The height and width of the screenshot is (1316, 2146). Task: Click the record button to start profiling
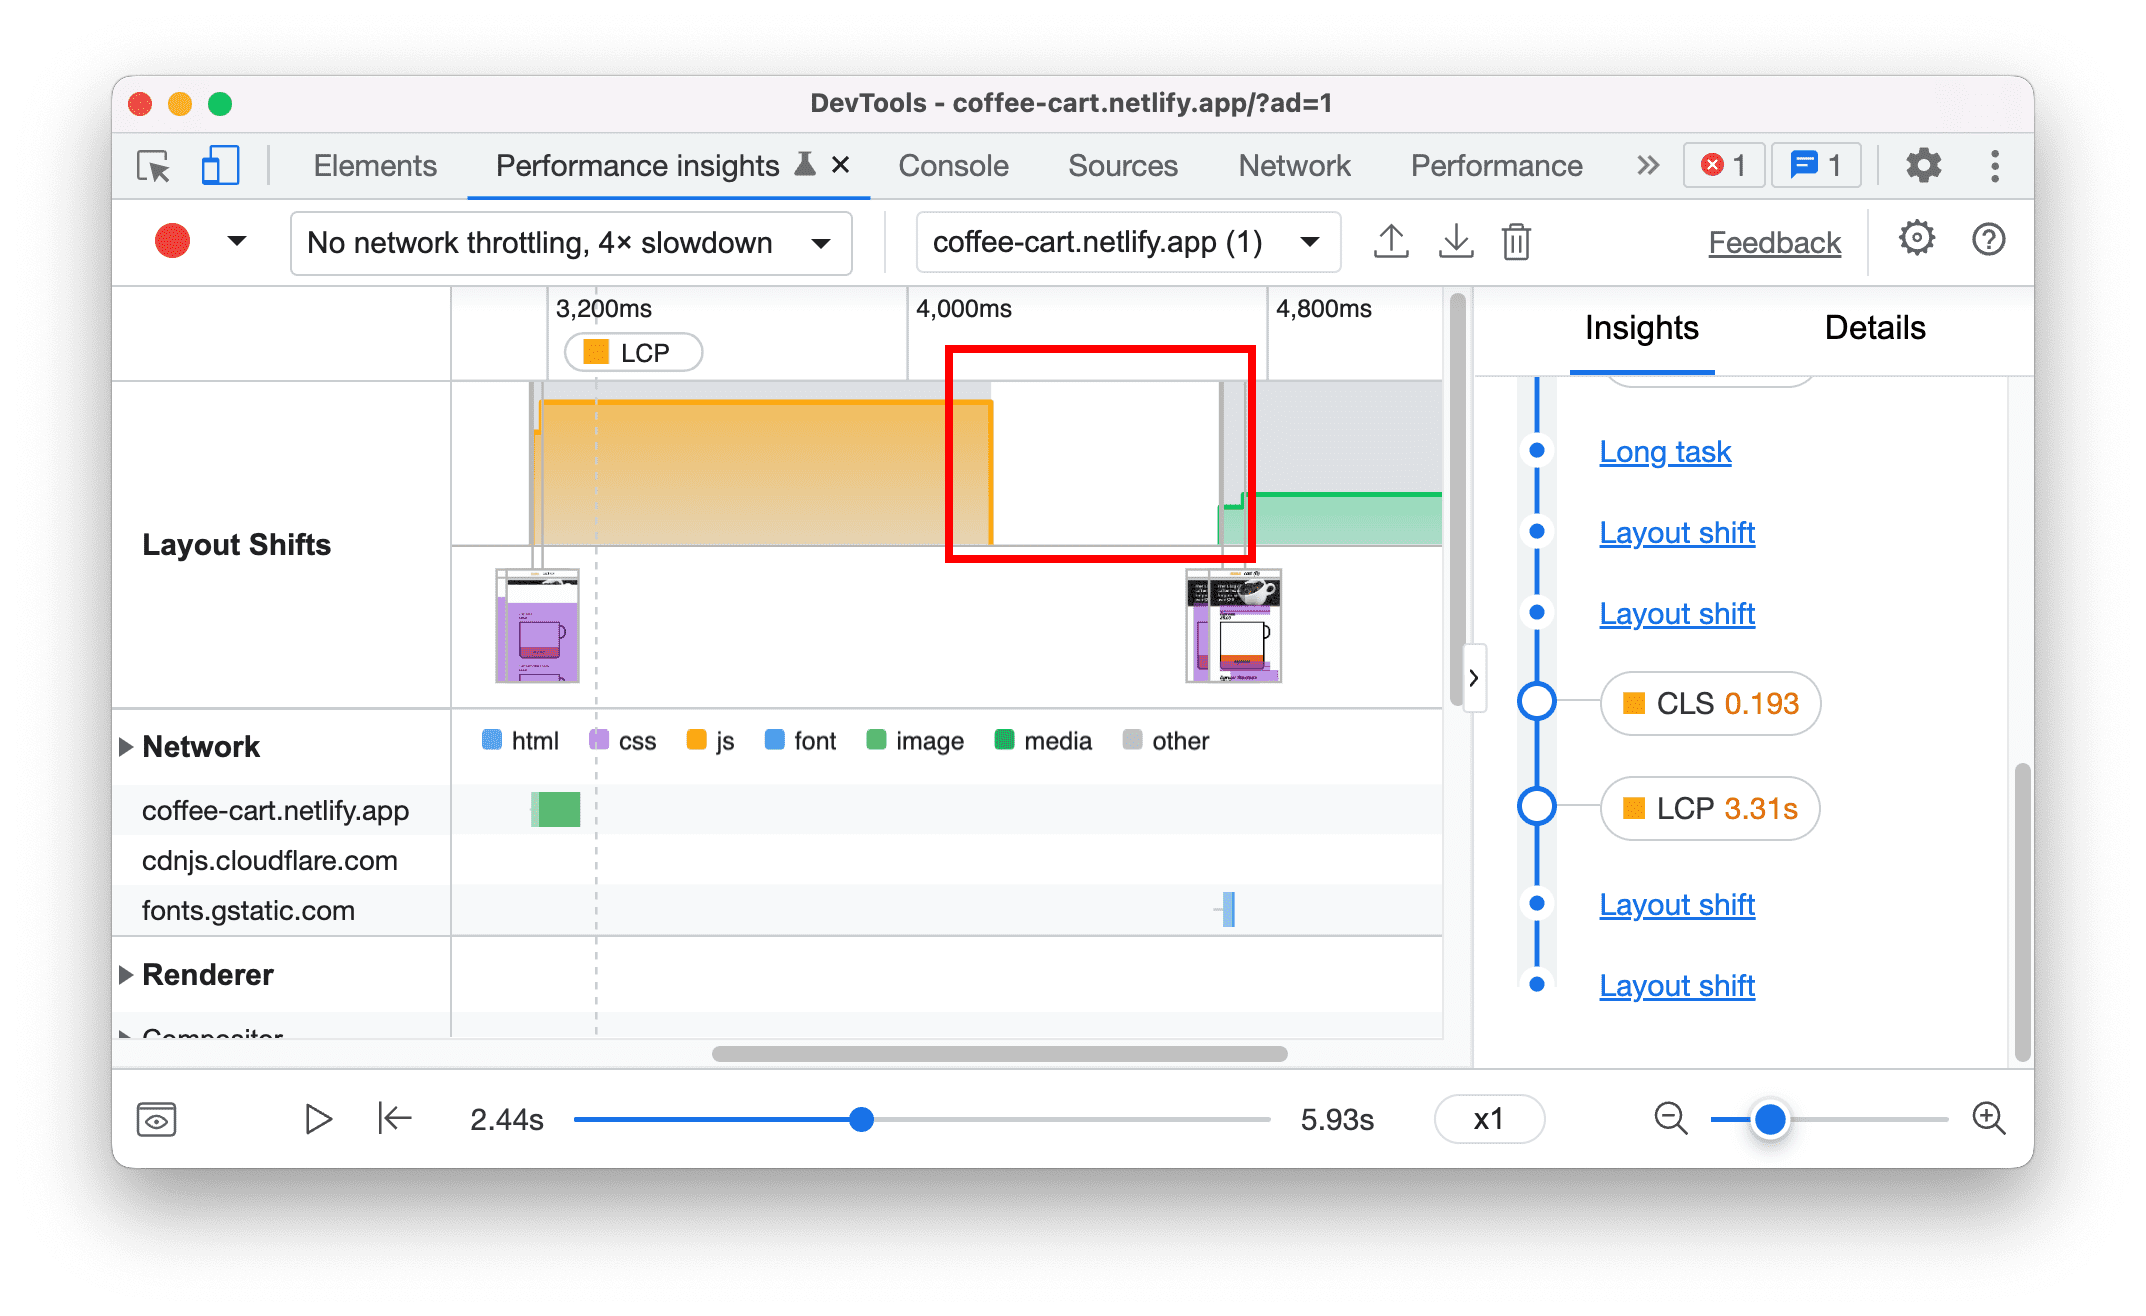(172, 241)
